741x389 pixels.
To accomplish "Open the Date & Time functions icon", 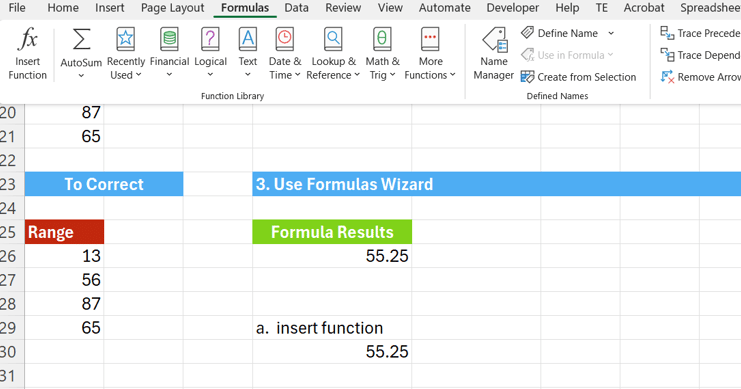I will (x=285, y=39).
